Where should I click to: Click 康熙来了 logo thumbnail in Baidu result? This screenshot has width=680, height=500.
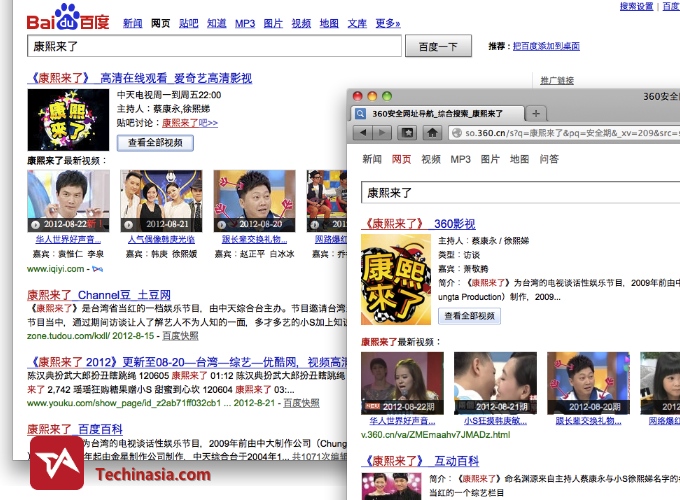tap(68, 120)
